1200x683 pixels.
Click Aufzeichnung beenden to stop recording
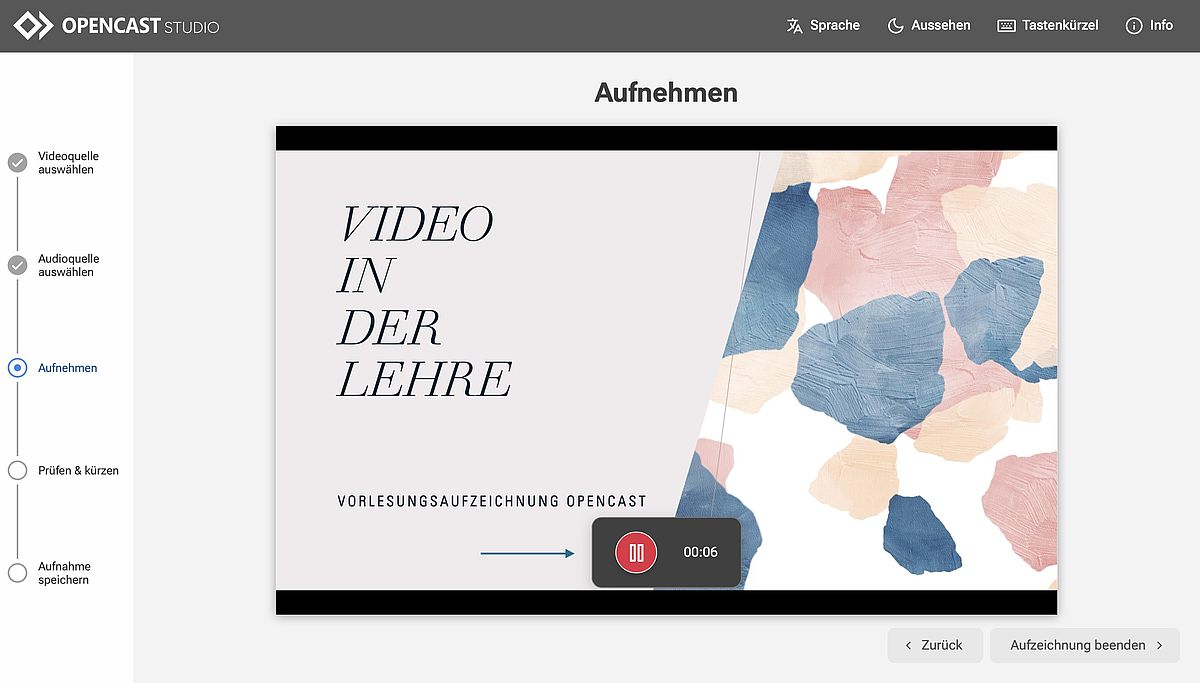point(1085,645)
